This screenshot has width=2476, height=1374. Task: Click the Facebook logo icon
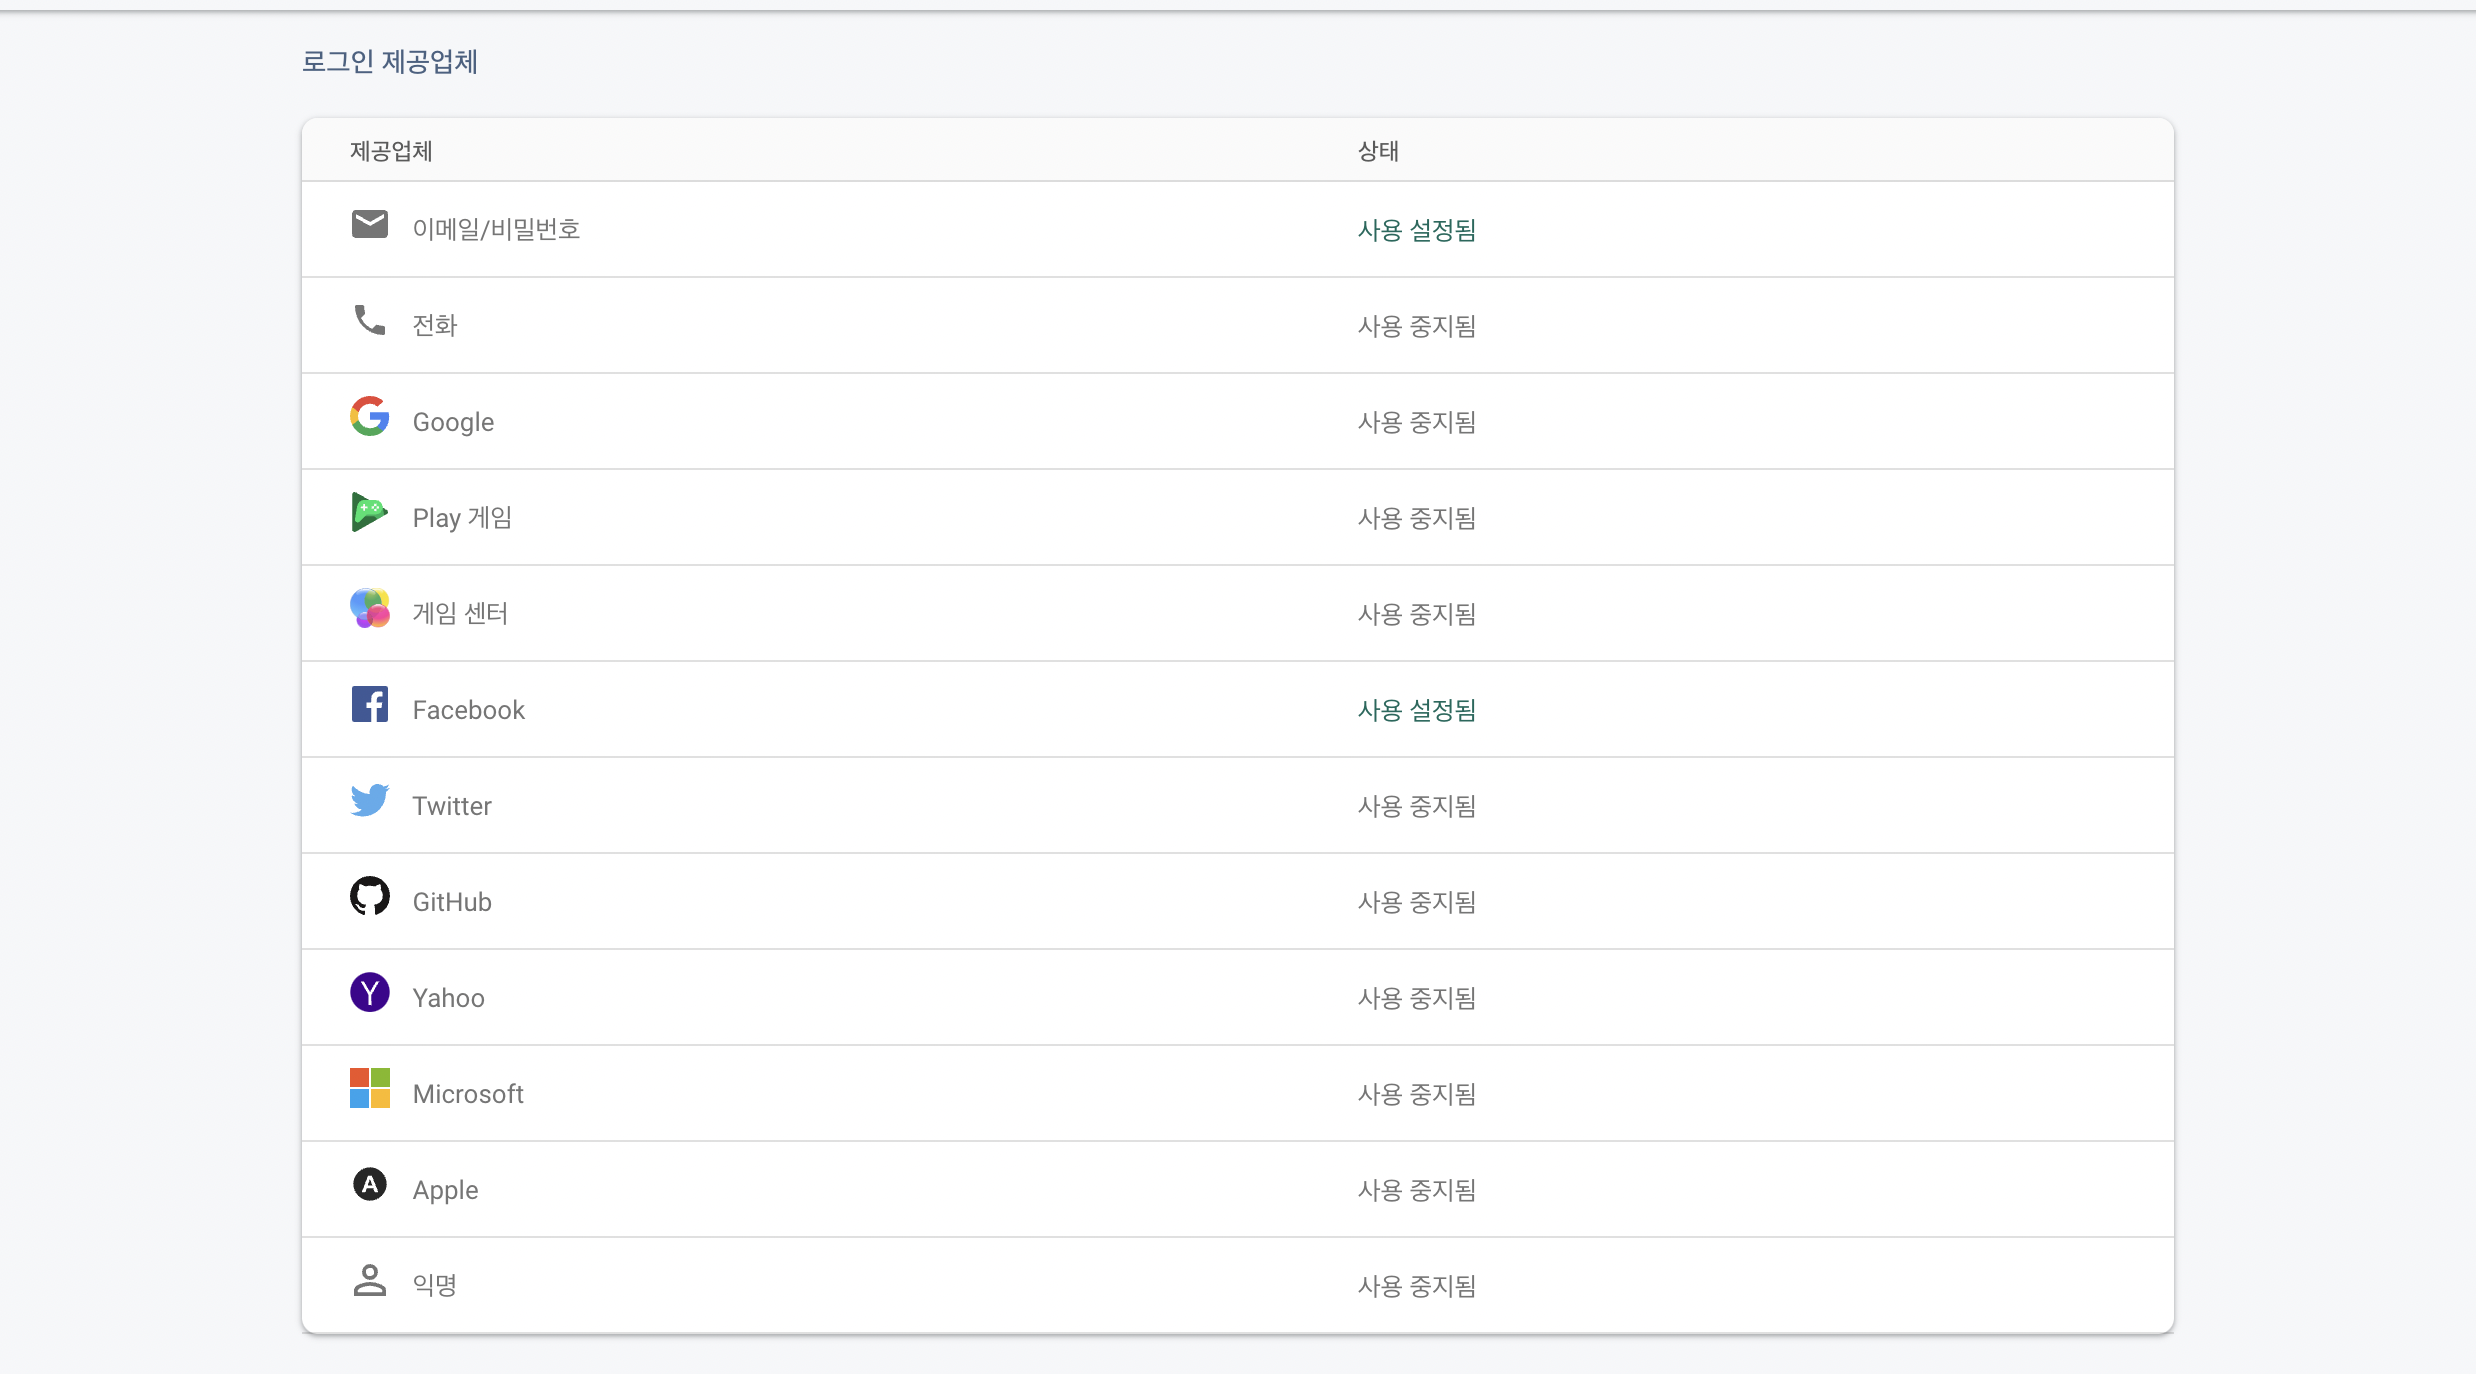coord(369,704)
